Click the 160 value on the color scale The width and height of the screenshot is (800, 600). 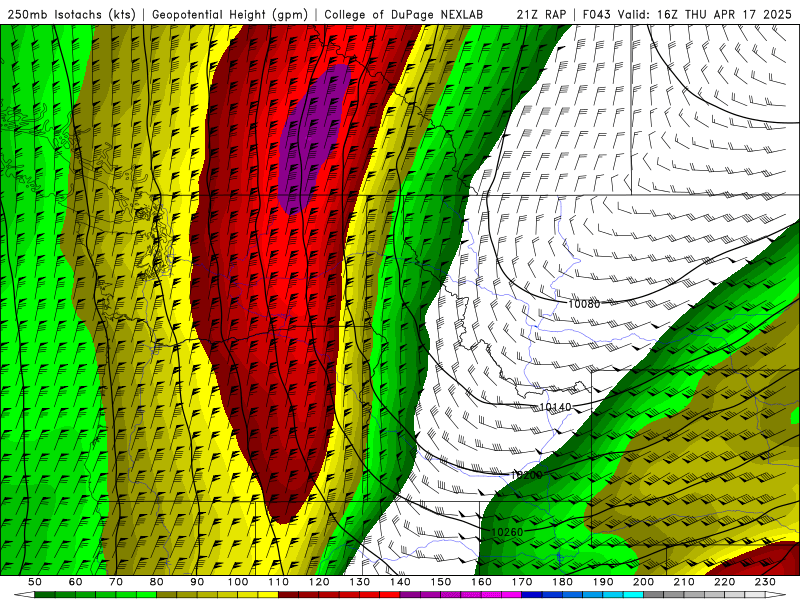[481, 582]
